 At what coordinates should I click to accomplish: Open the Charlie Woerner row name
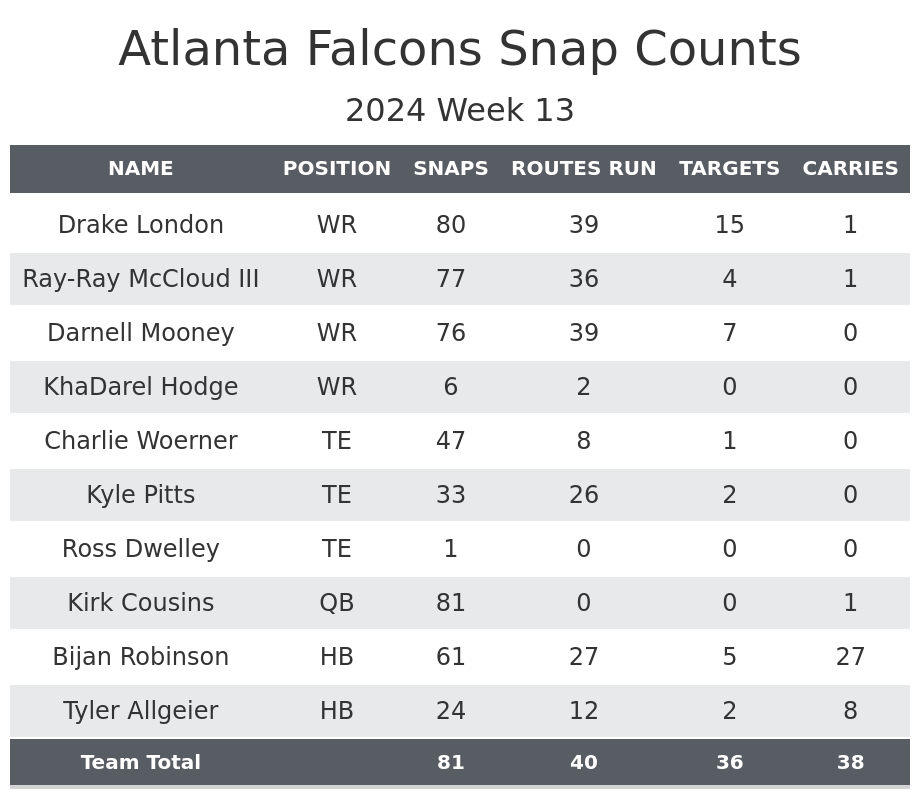pyautogui.click(x=141, y=441)
